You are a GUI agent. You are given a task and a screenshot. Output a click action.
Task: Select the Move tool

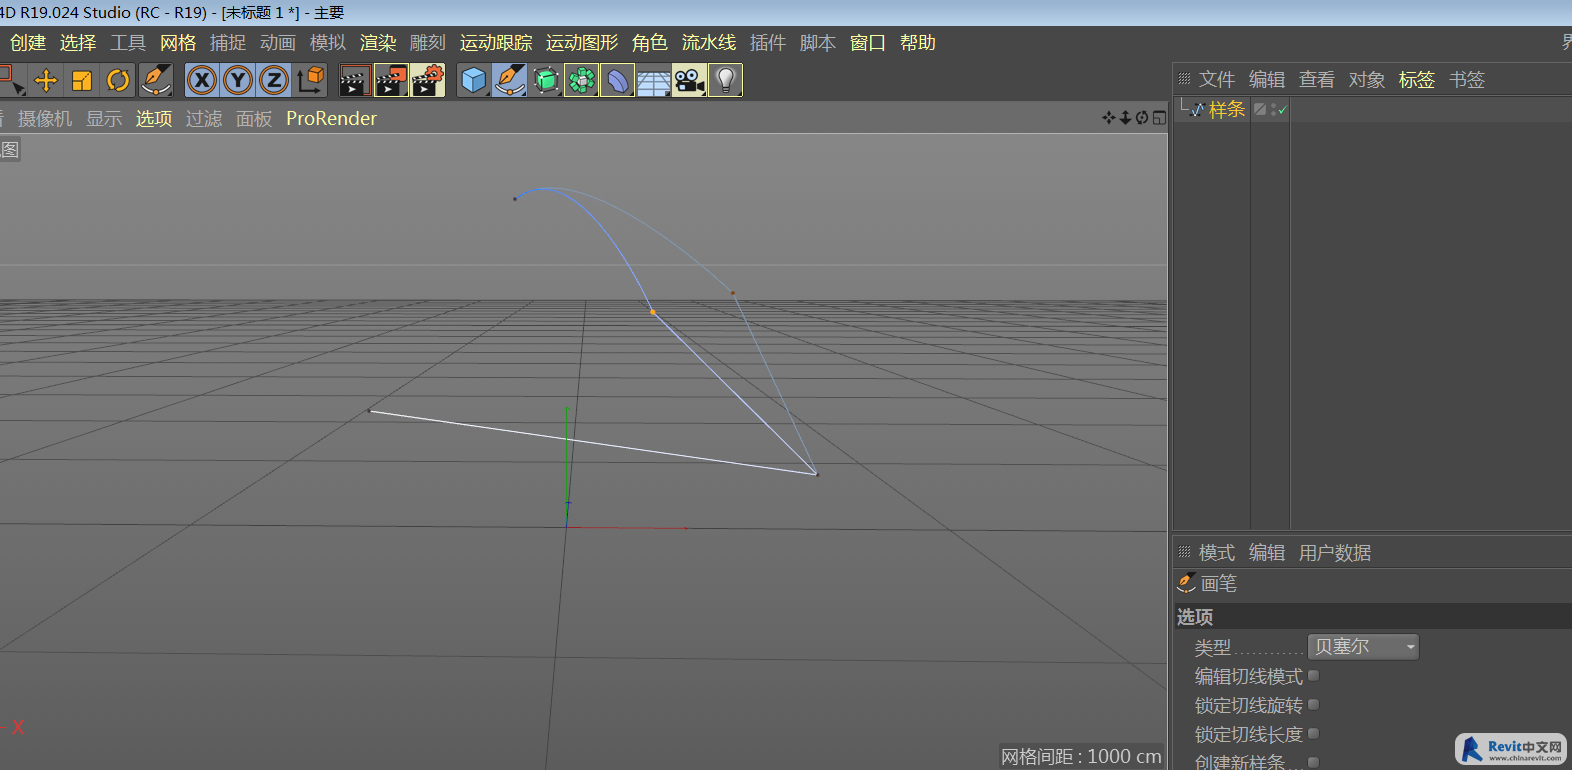click(46, 80)
